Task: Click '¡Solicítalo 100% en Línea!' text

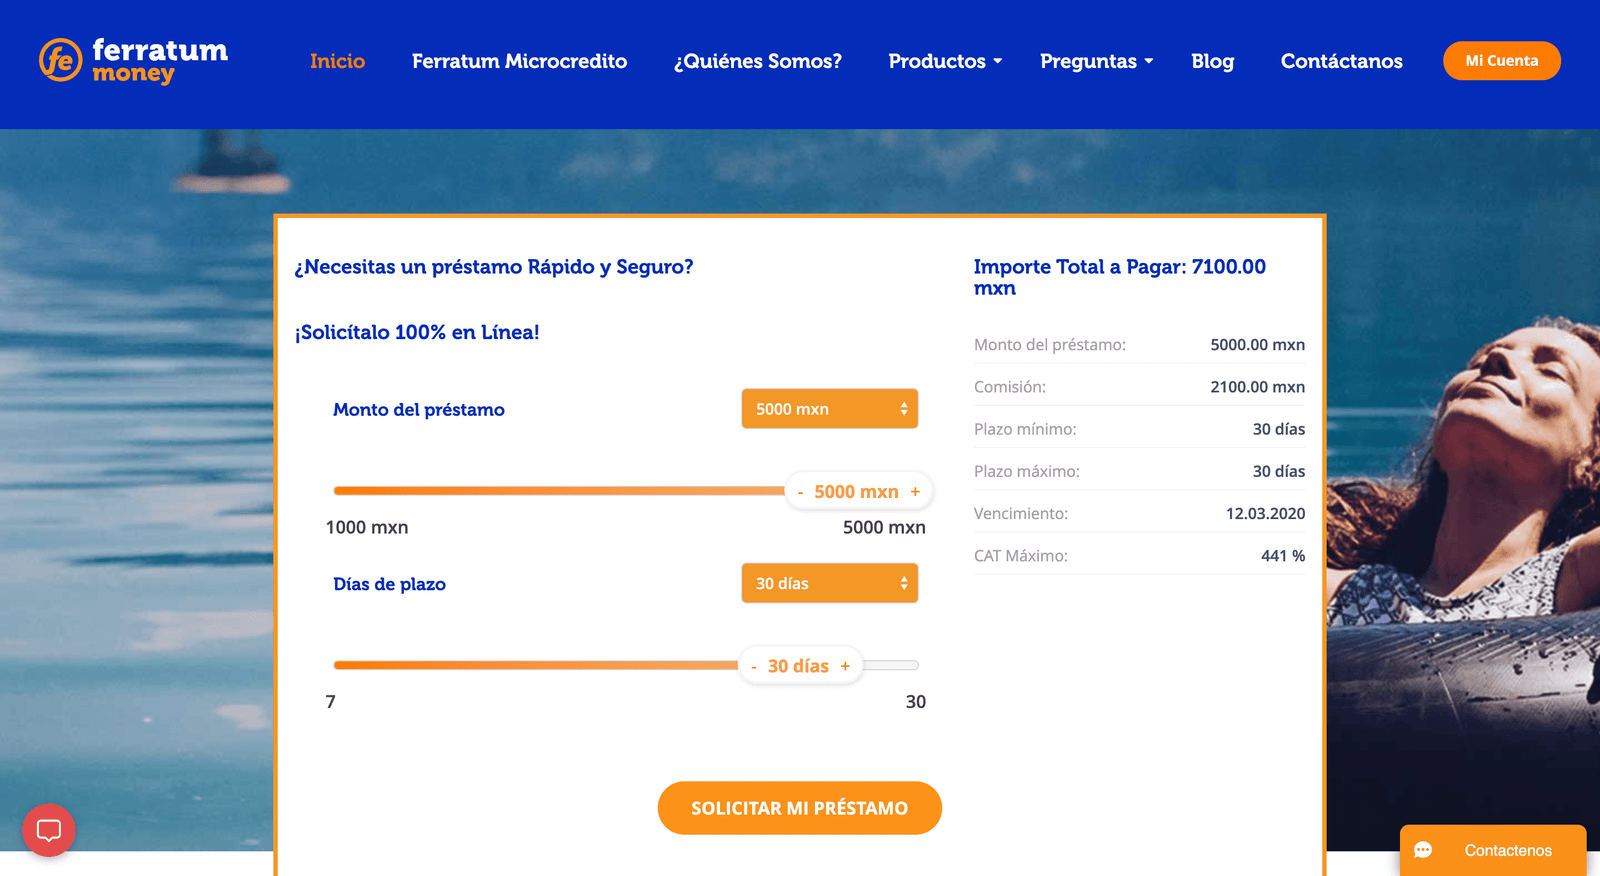Action: coord(417,332)
